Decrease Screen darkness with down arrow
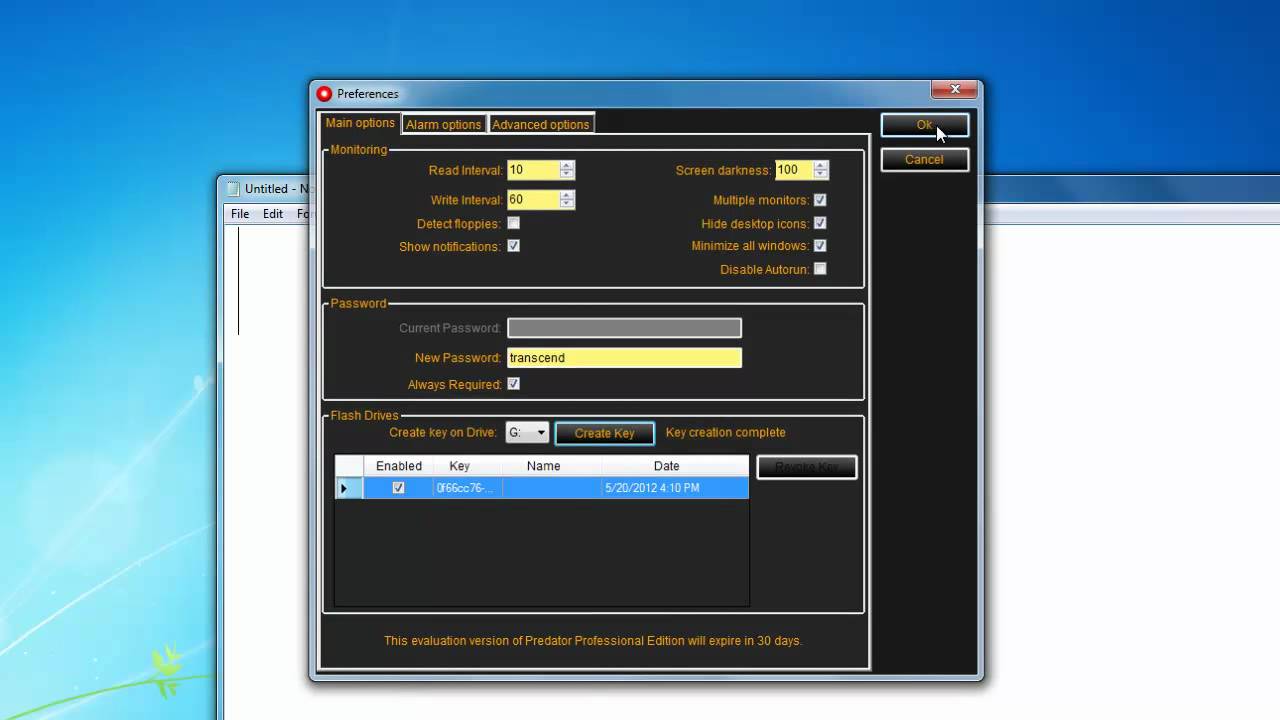Viewport: 1280px width, 720px height. pyautogui.click(x=821, y=175)
